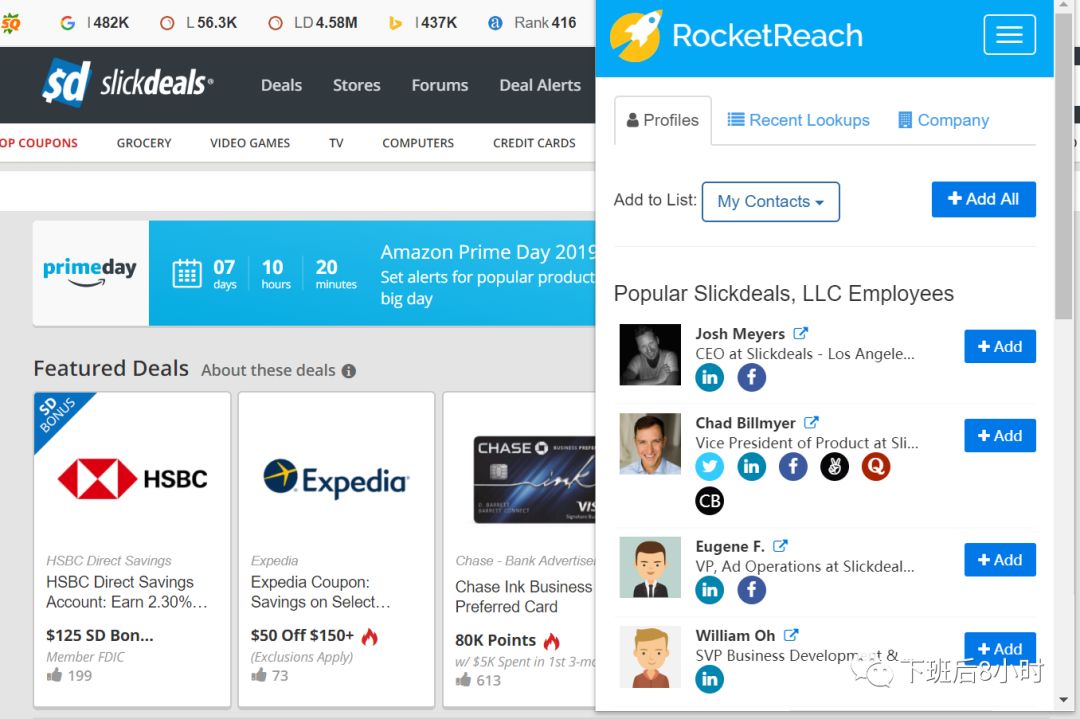Image resolution: width=1080 pixels, height=719 pixels.
Task: Open the Credit Cards category link
Action: 534,143
